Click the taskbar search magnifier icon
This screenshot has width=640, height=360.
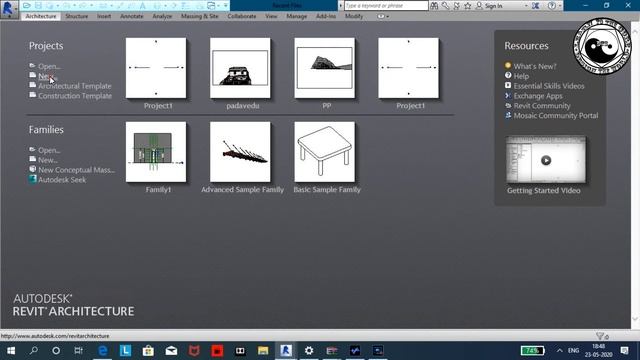tap(34, 351)
